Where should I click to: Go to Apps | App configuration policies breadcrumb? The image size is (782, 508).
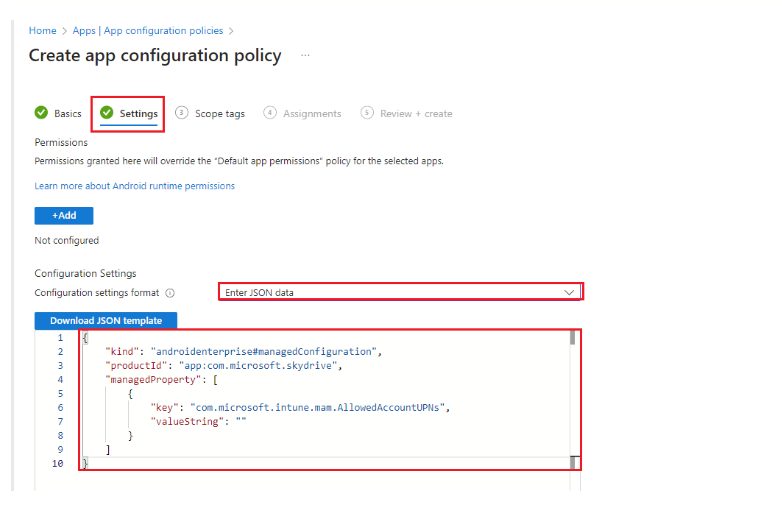148,31
